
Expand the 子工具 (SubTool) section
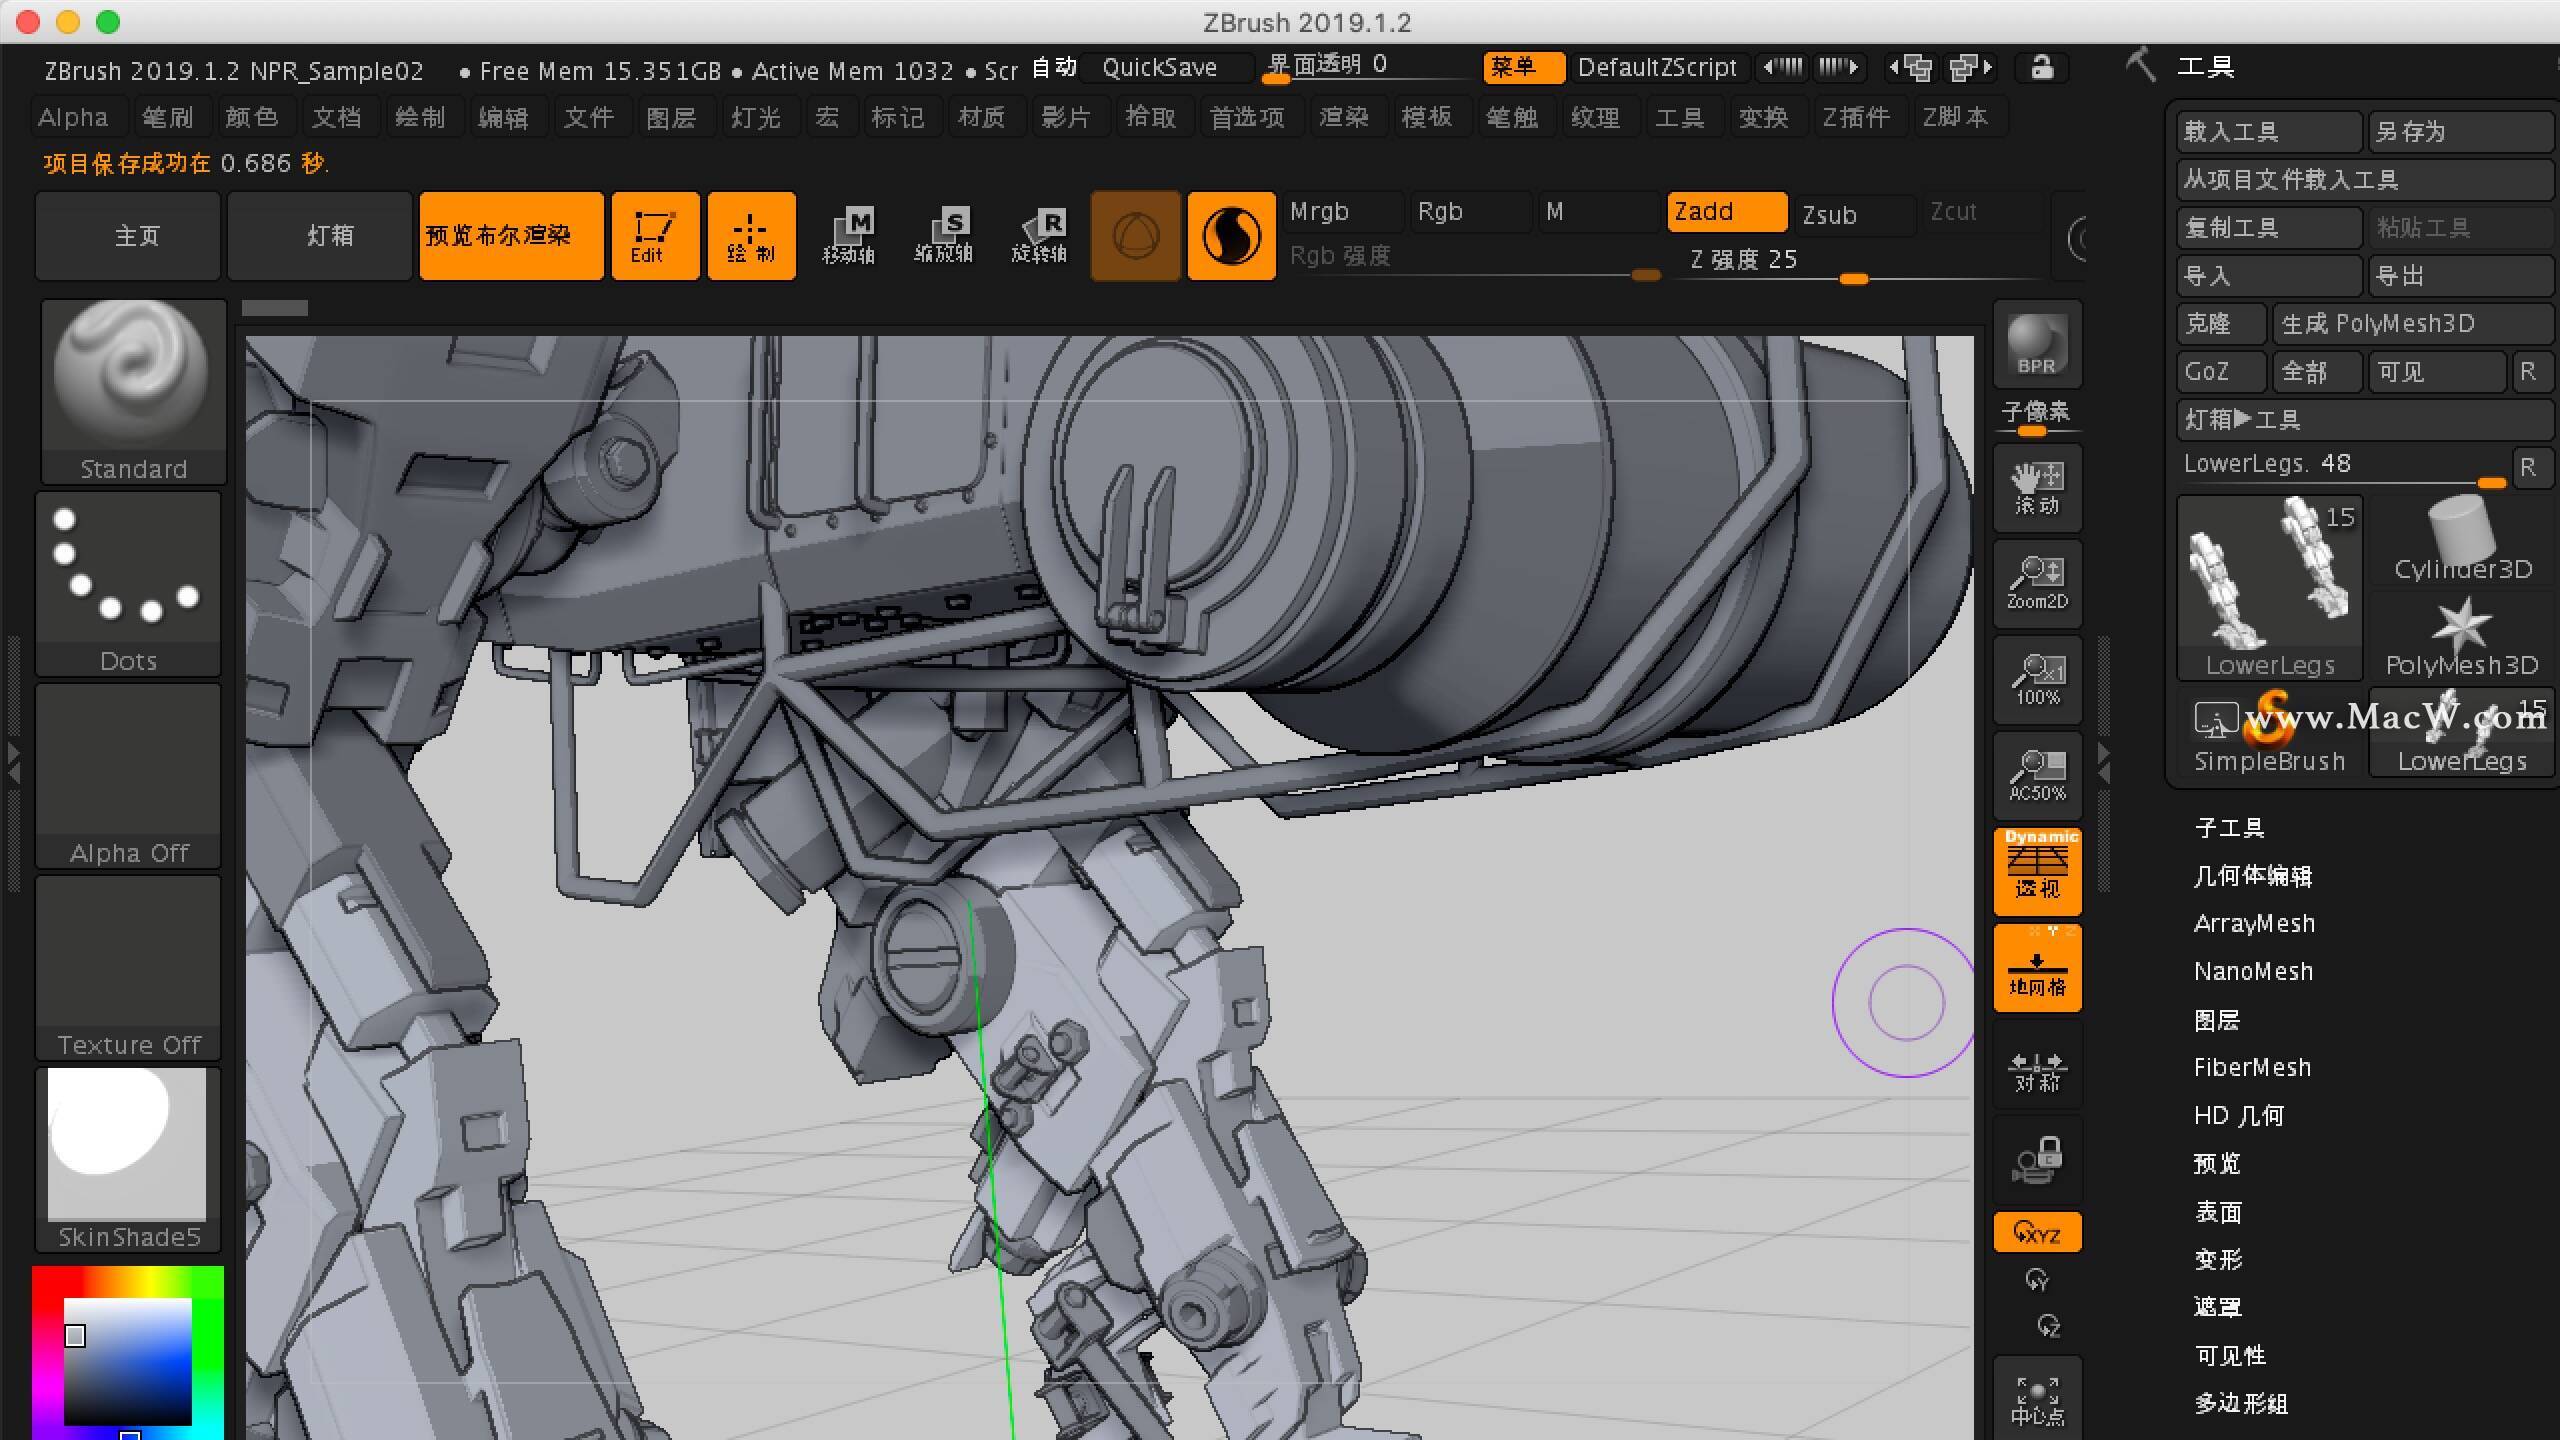[2229, 828]
